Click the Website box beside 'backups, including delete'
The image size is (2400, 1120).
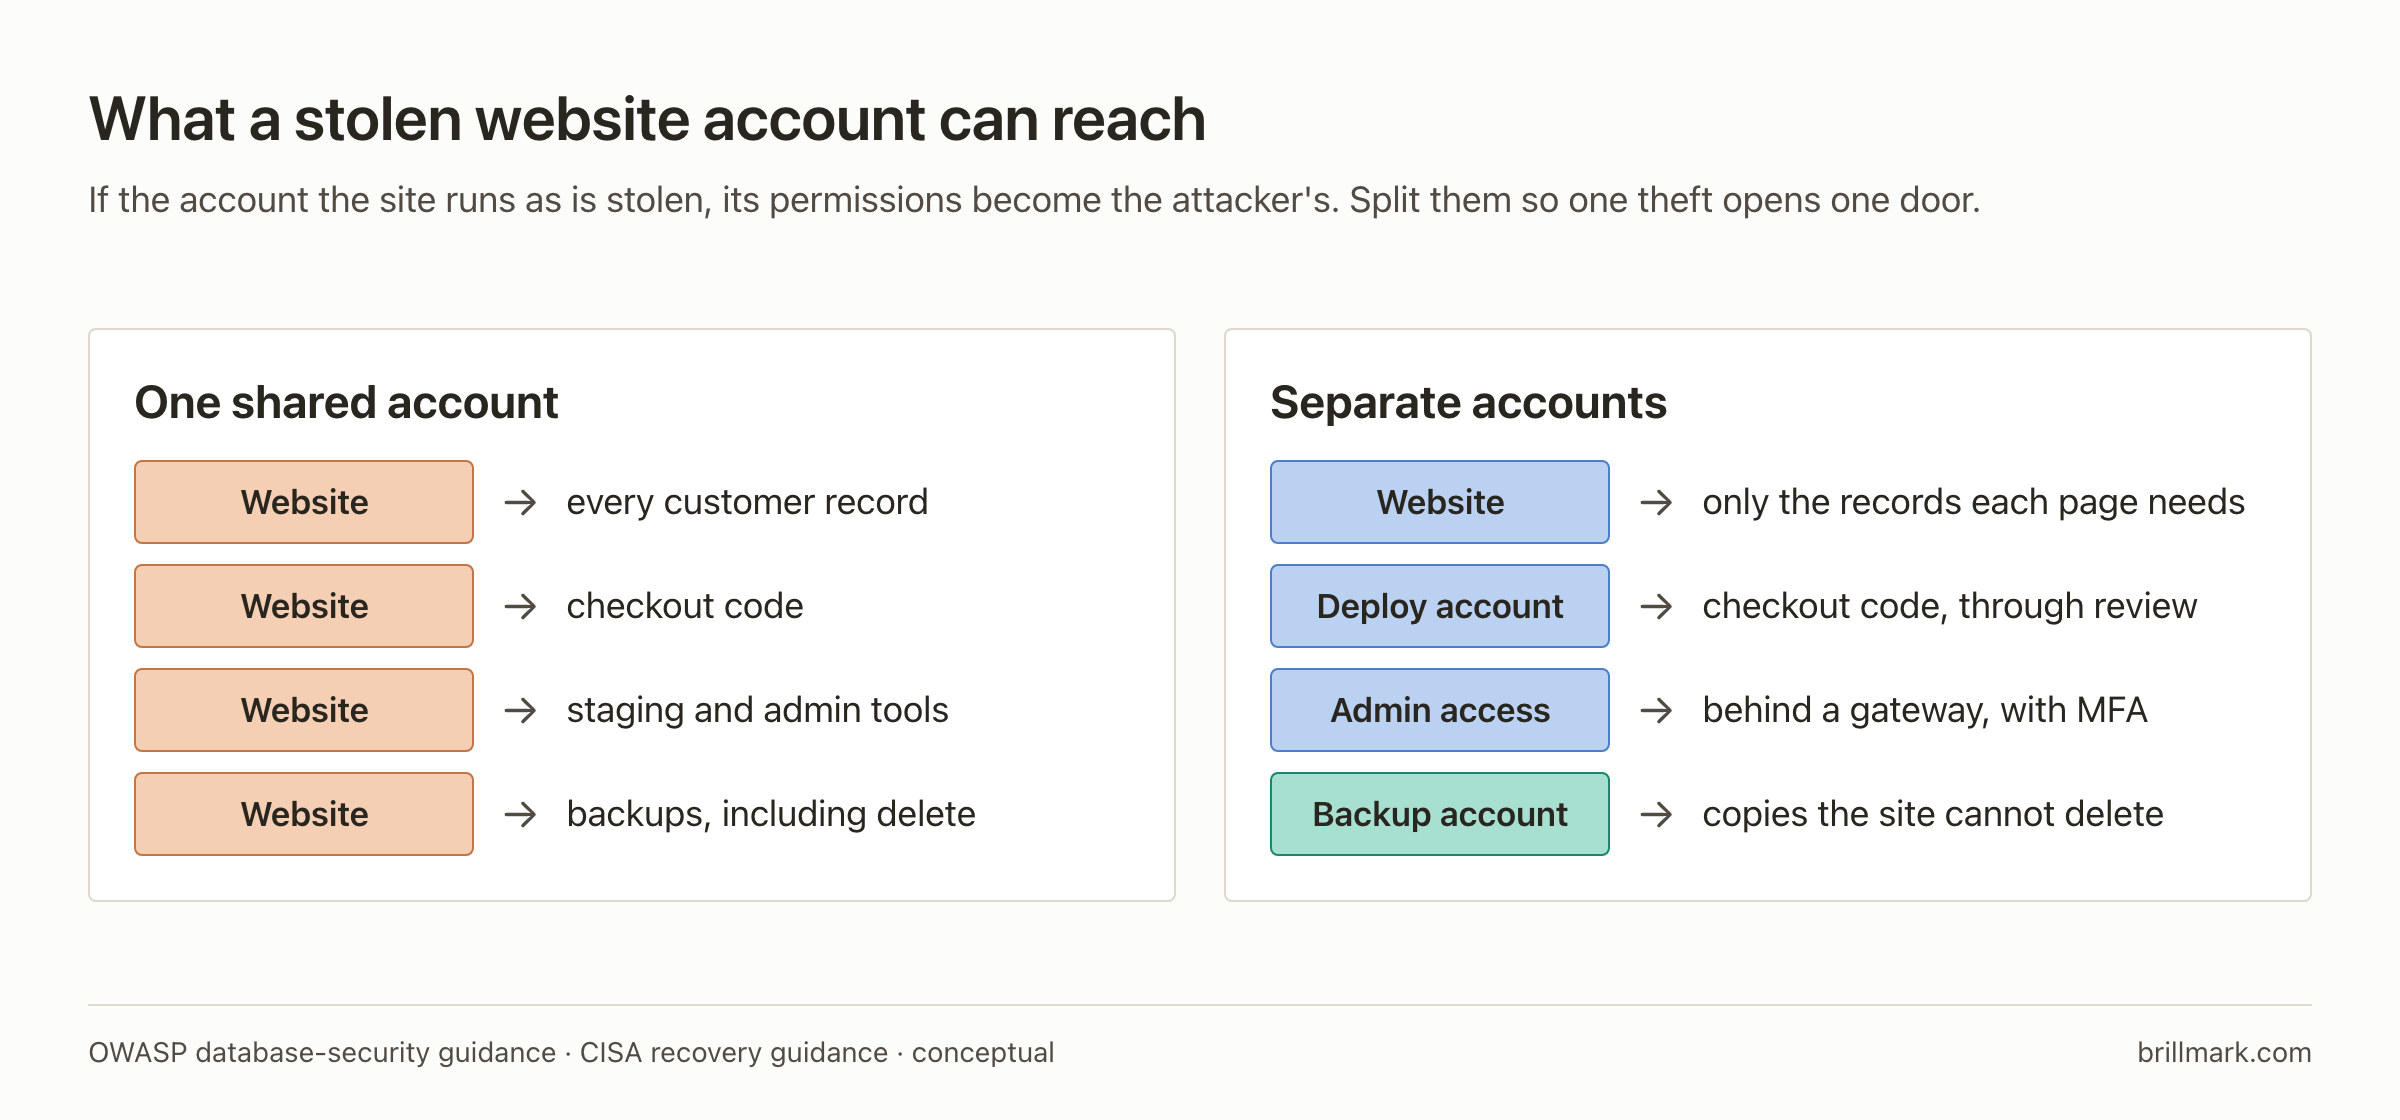304,814
